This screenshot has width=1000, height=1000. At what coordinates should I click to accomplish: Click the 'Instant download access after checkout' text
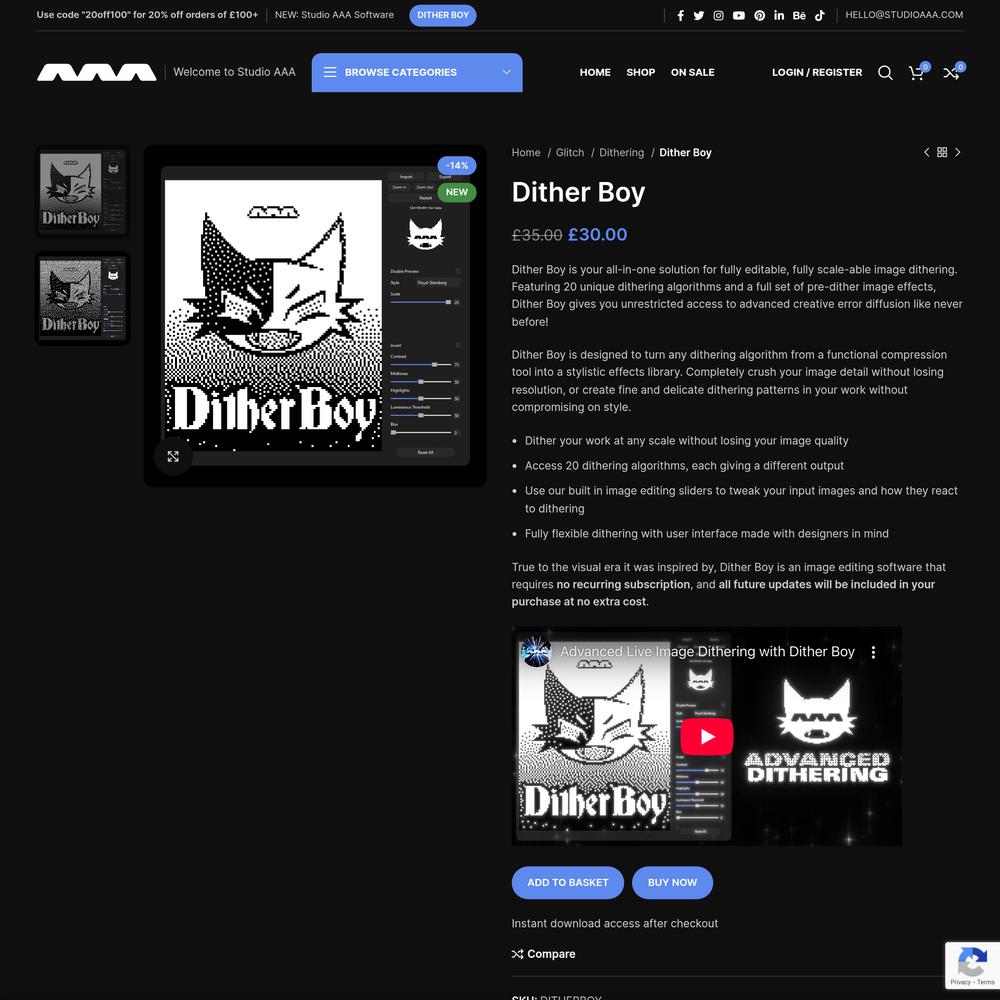(615, 923)
